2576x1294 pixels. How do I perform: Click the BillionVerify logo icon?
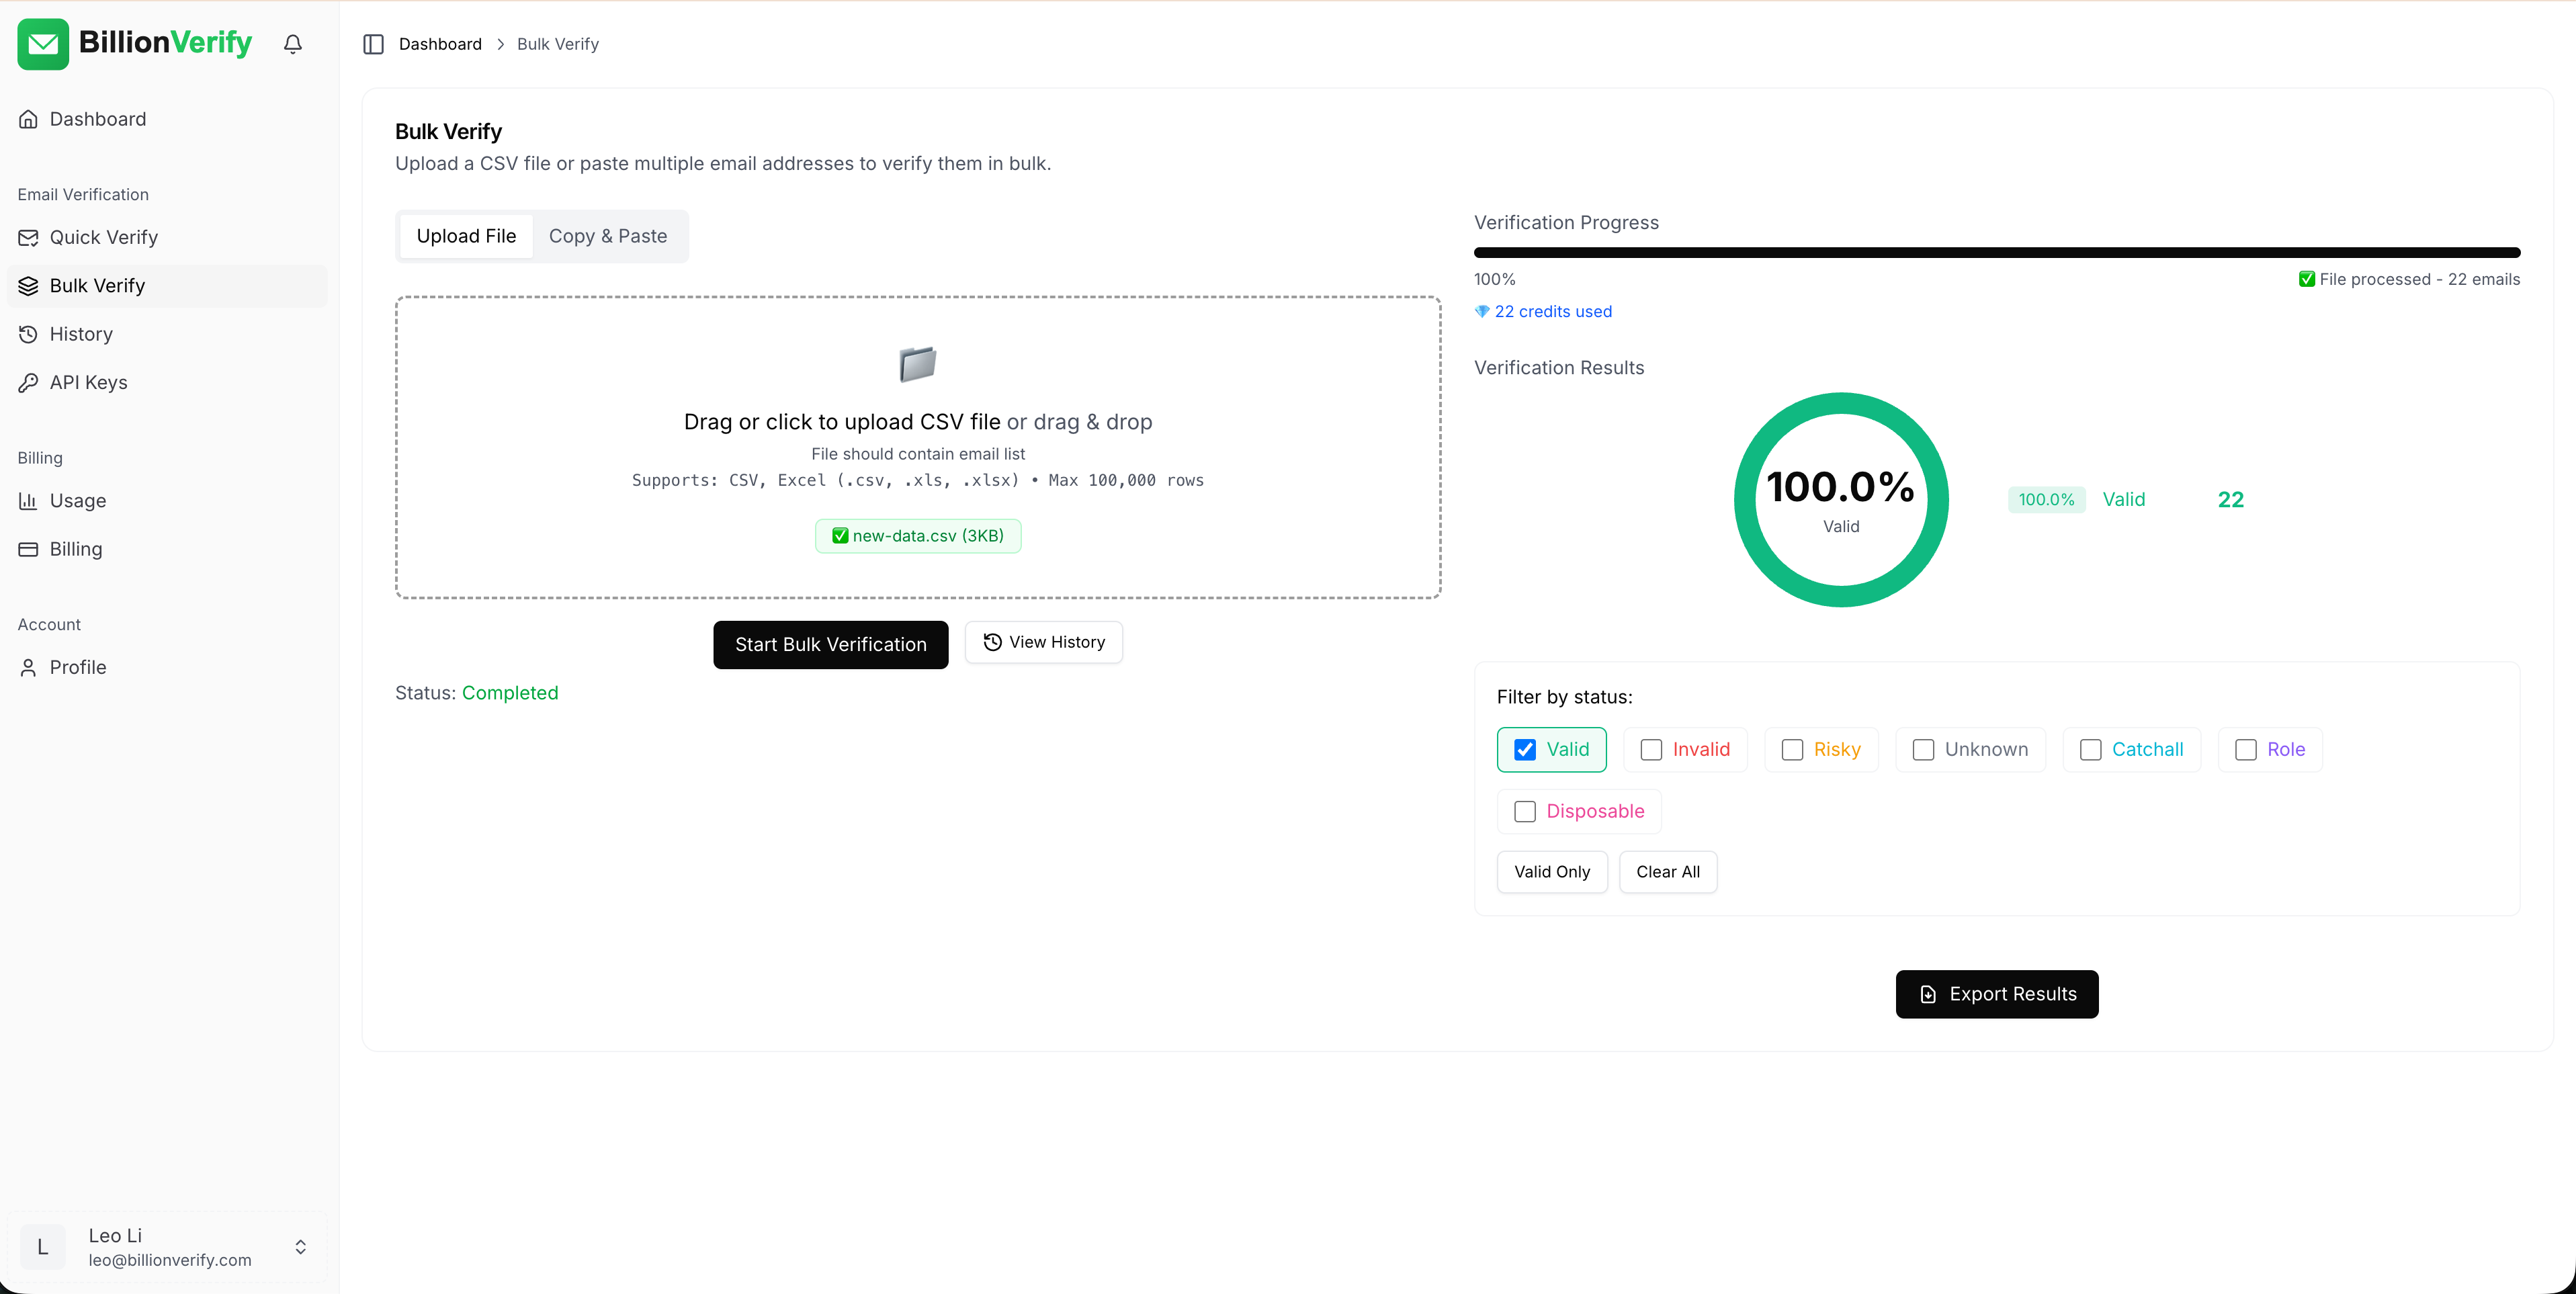point(42,43)
